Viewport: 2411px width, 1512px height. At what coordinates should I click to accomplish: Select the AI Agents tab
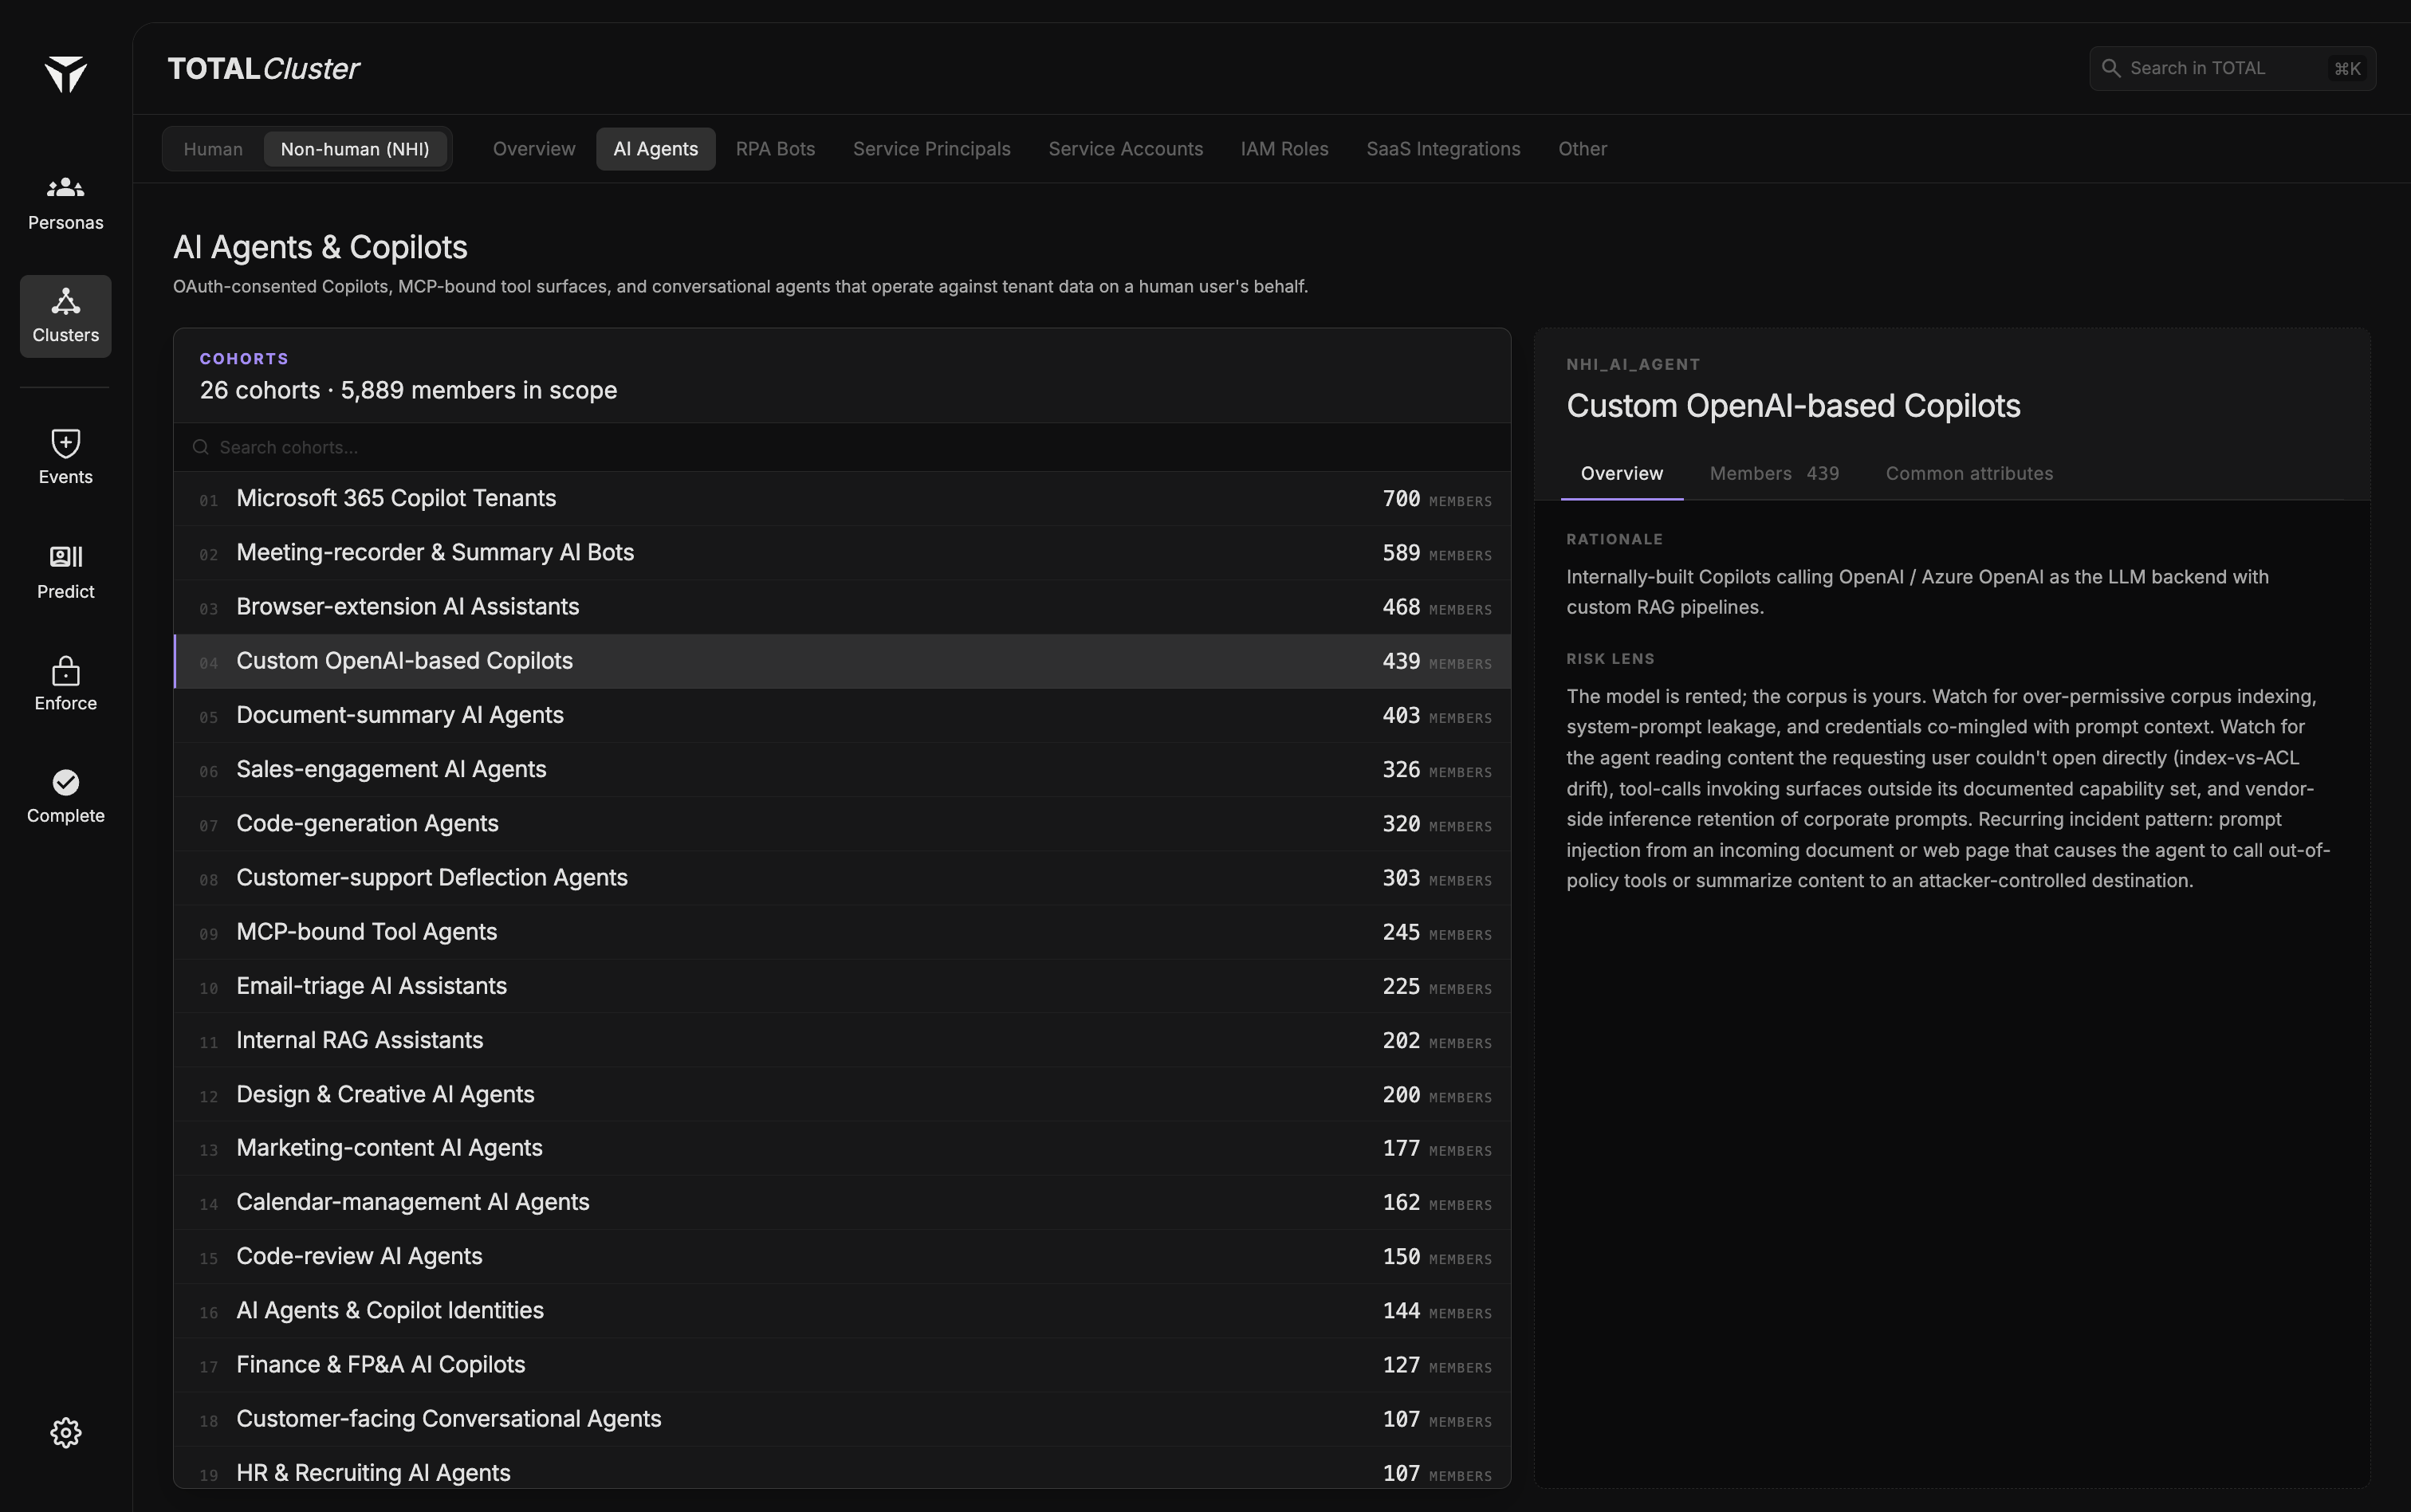coord(655,149)
